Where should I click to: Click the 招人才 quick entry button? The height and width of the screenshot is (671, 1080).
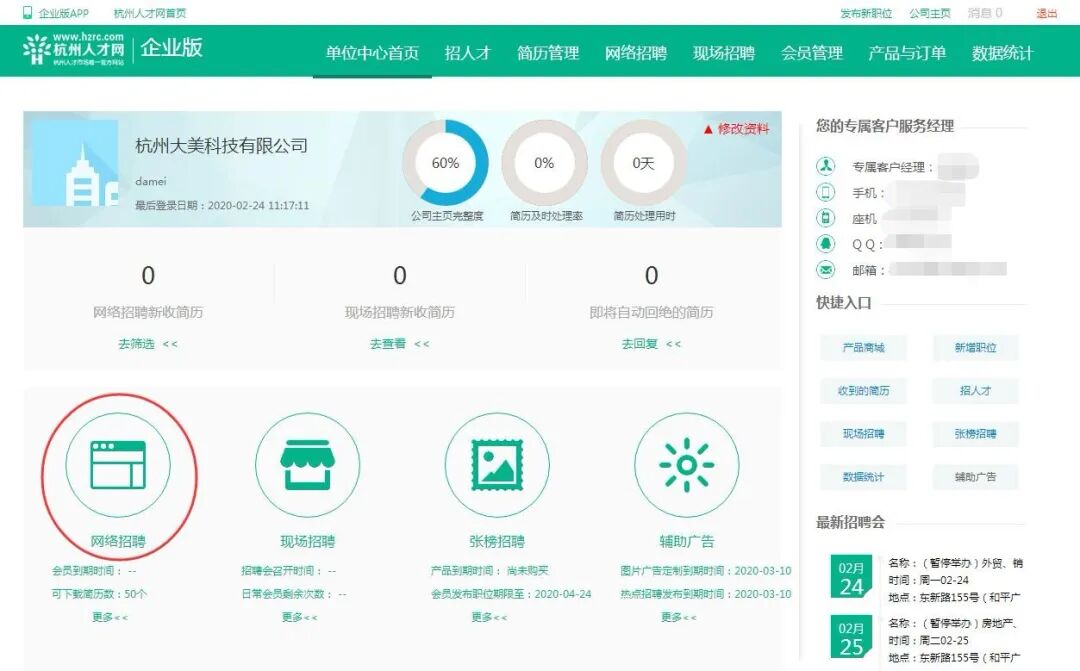pyautogui.click(x=975, y=391)
